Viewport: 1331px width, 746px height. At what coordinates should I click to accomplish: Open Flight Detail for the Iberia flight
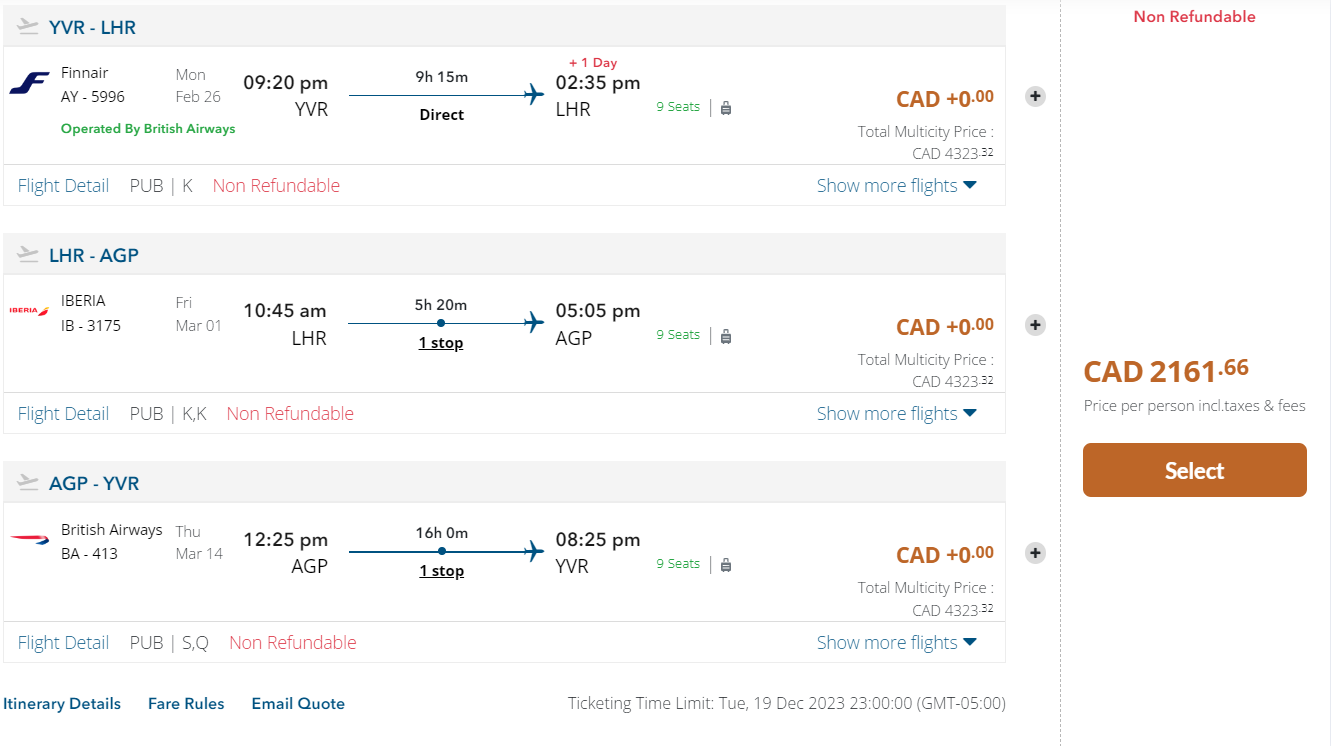63,414
